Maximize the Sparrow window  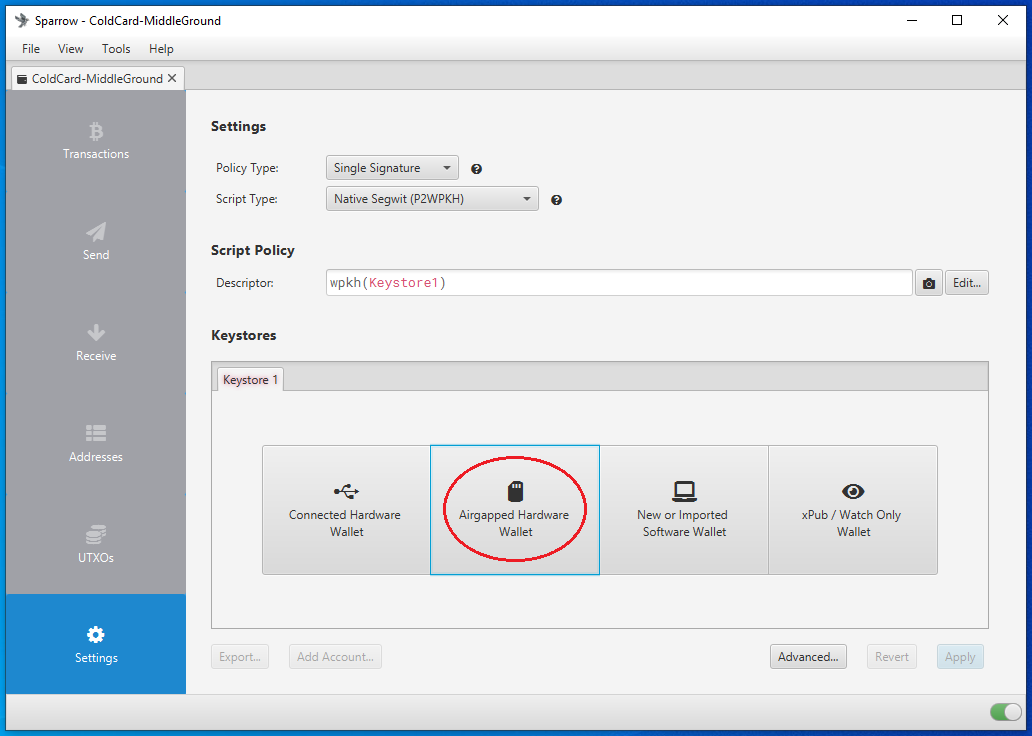pyautogui.click(x=957, y=20)
